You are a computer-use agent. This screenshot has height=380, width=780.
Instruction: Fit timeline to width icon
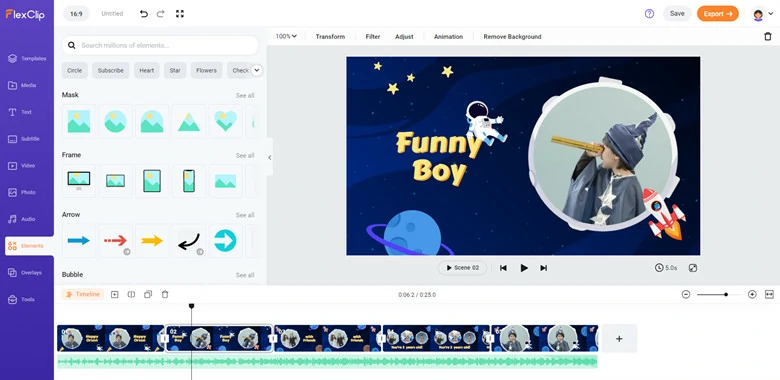coord(770,294)
